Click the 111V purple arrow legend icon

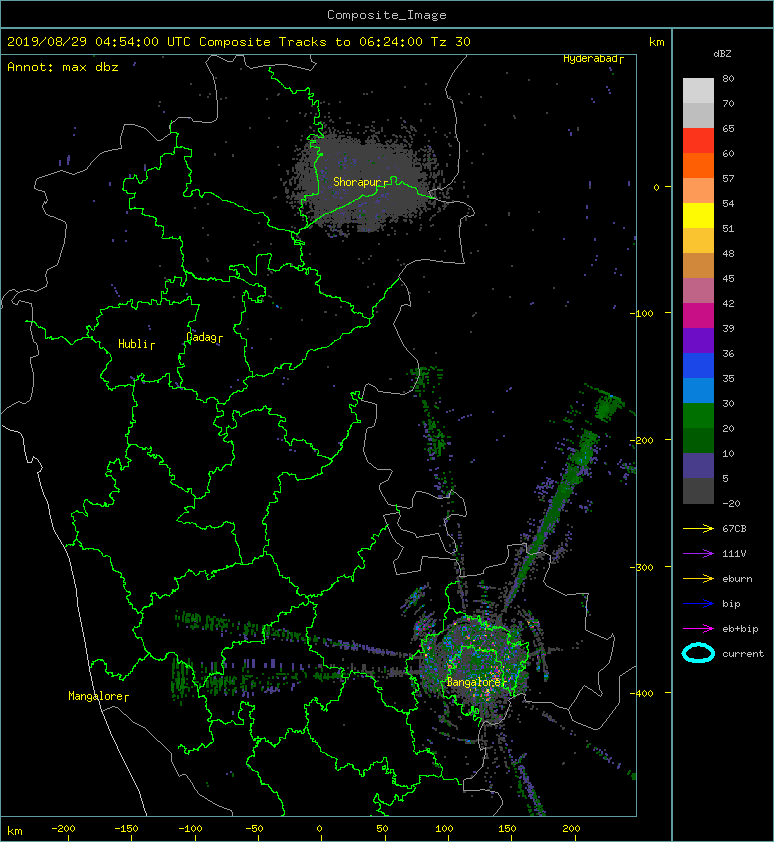click(698, 554)
